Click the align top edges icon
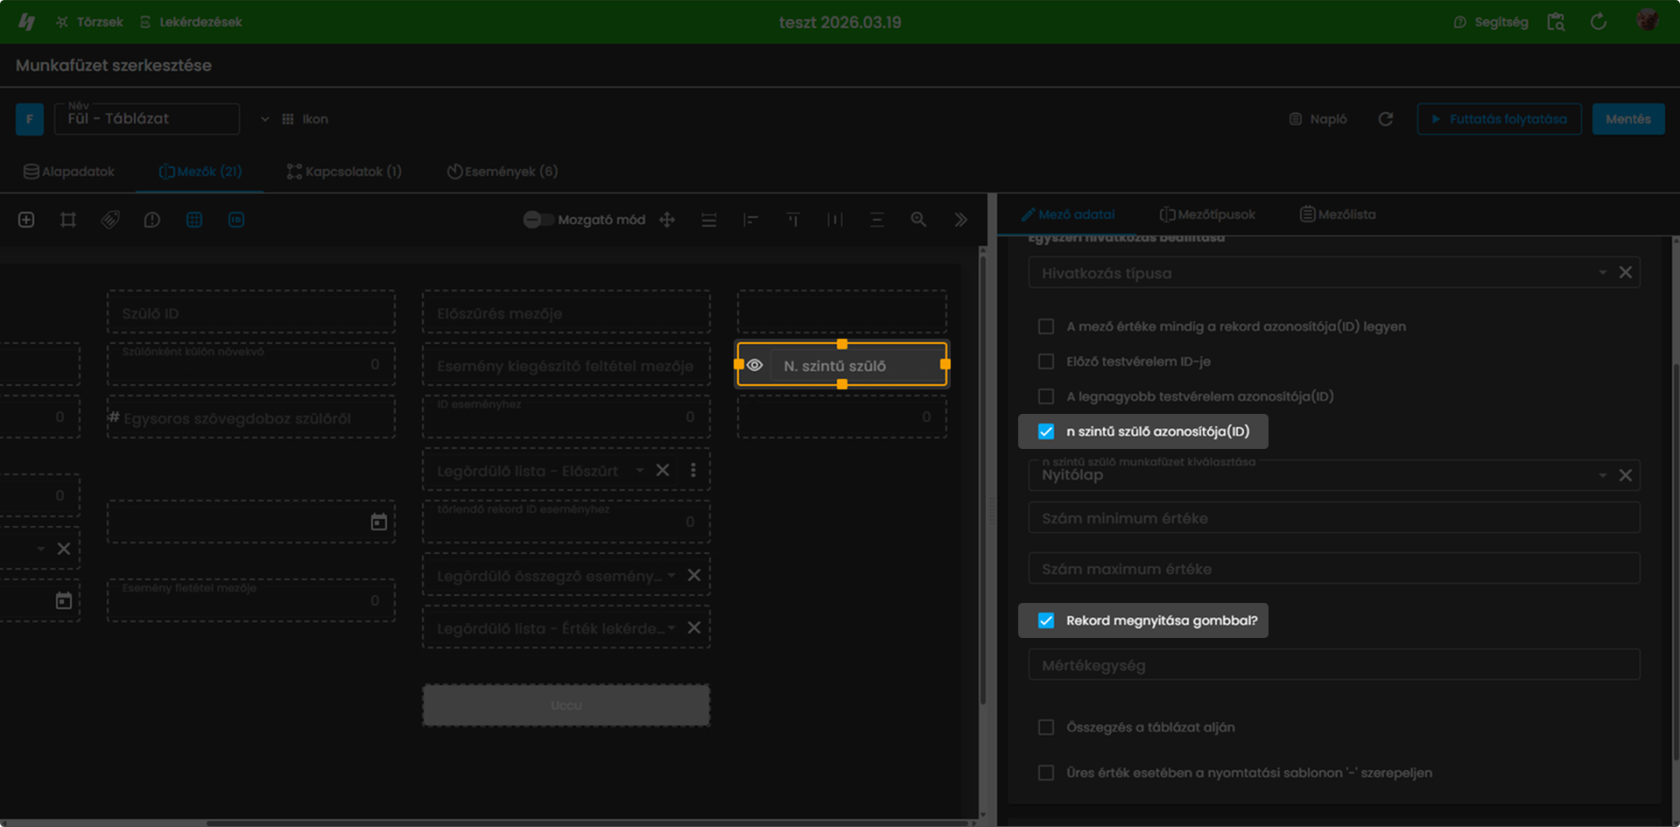 [793, 220]
